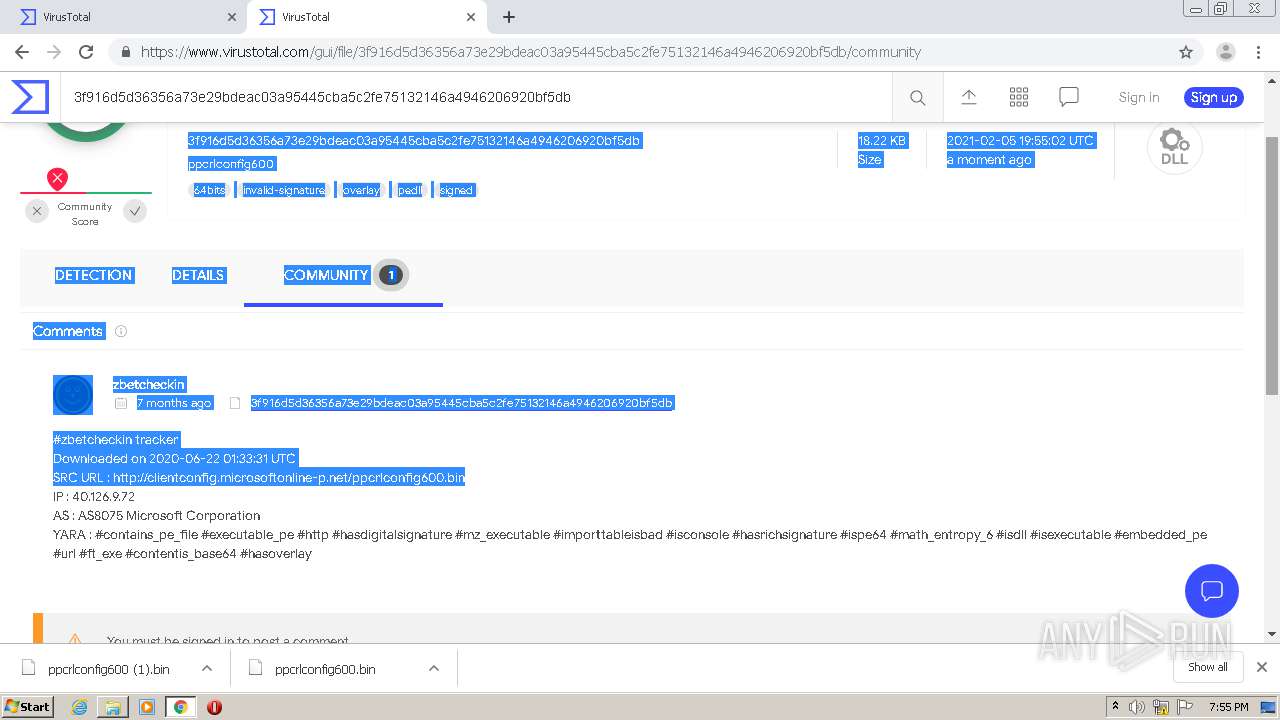The height and width of the screenshot is (720, 1280).
Task: Click the #zbetcheckin tracker hashtag
Action: pyautogui.click(x=116, y=439)
